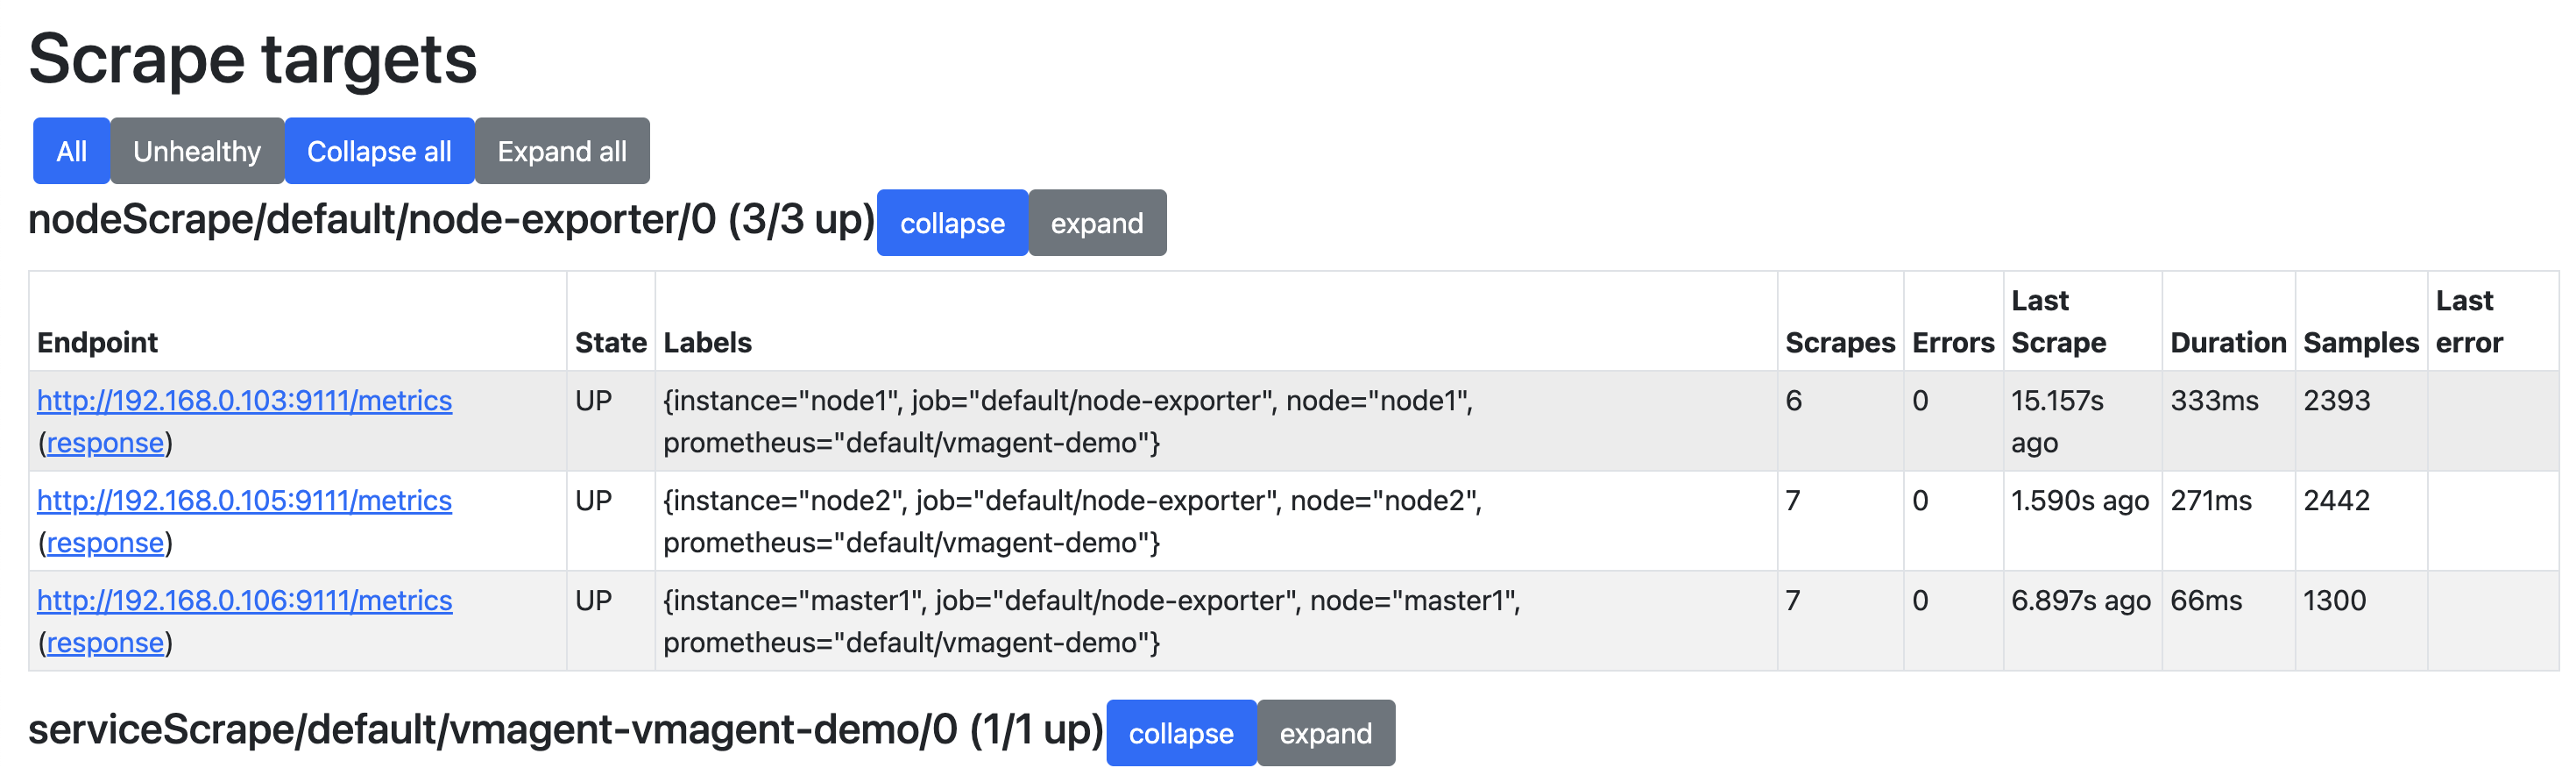View response for the node2 endpoint

[x=105, y=543]
